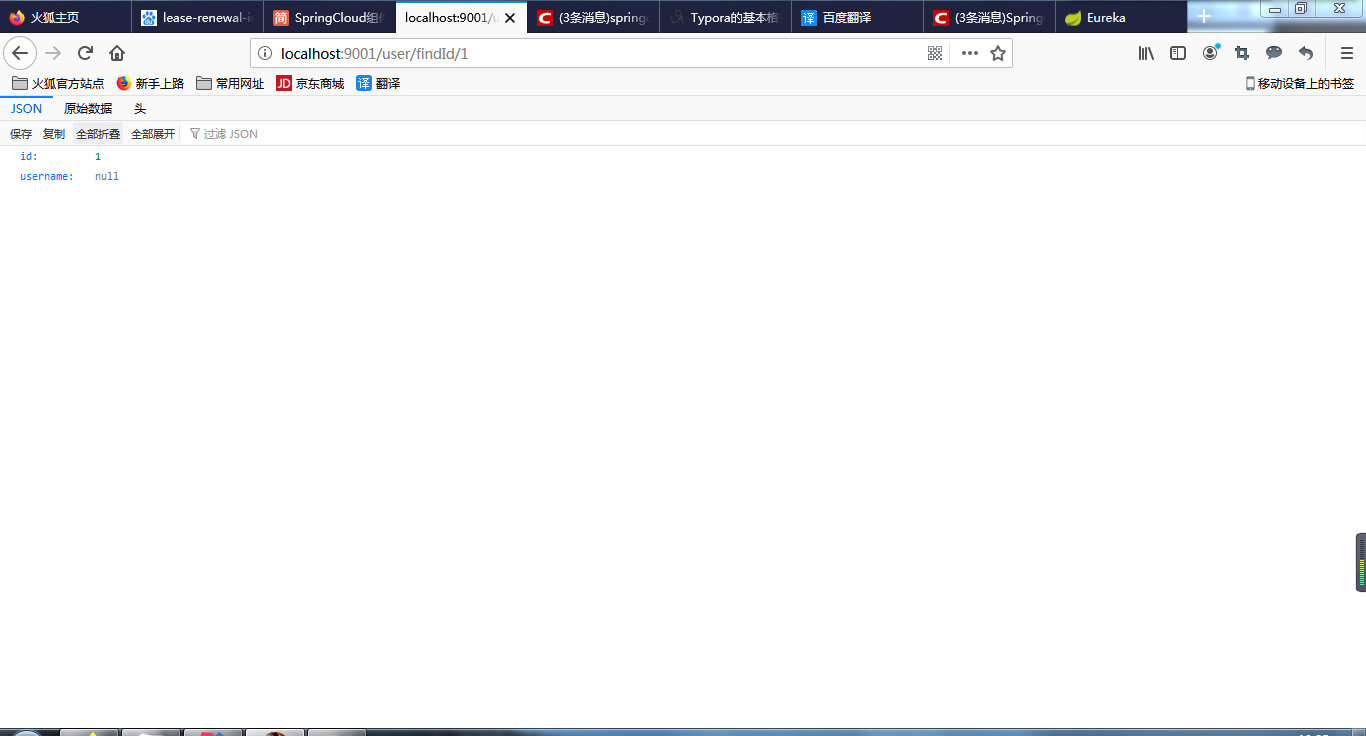Viewport: 1366px width, 736px height.
Task: Click the value 1 of id
Action: tap(98, 157)
